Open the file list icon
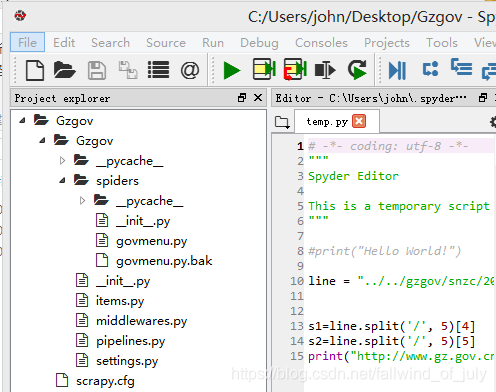 click(158, 70)
